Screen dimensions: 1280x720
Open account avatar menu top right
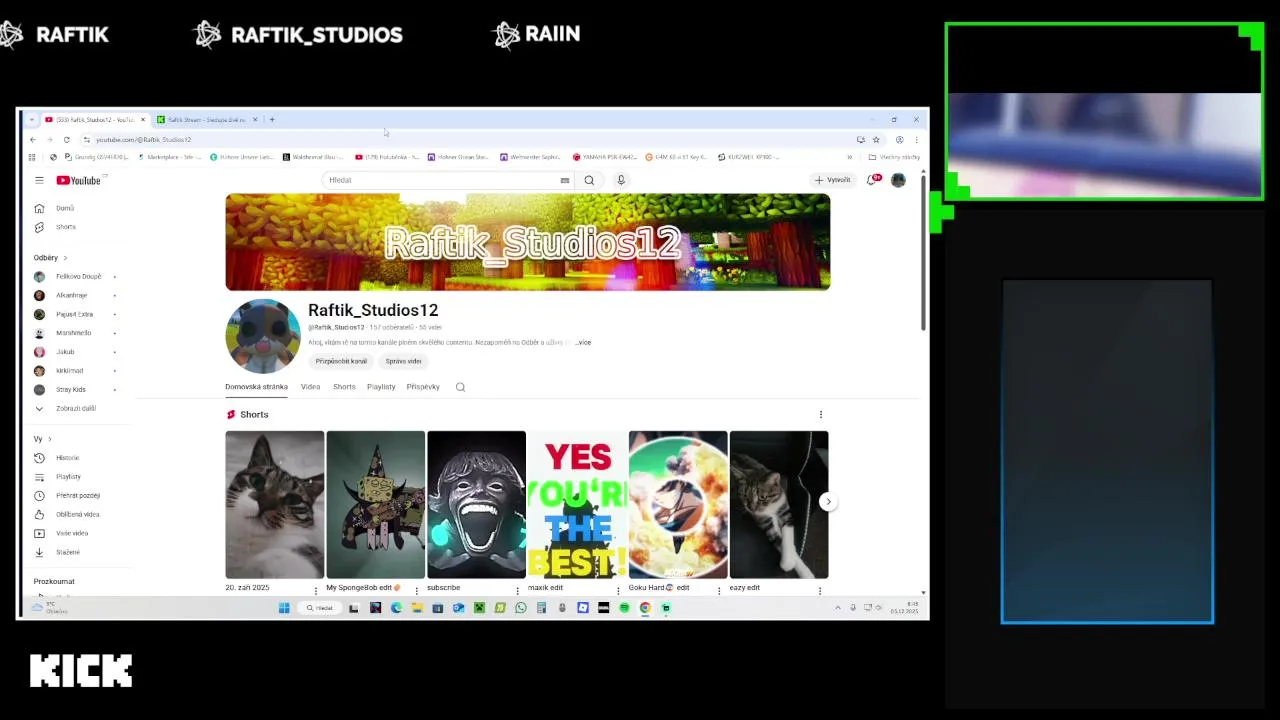click(x=898, y=180)
